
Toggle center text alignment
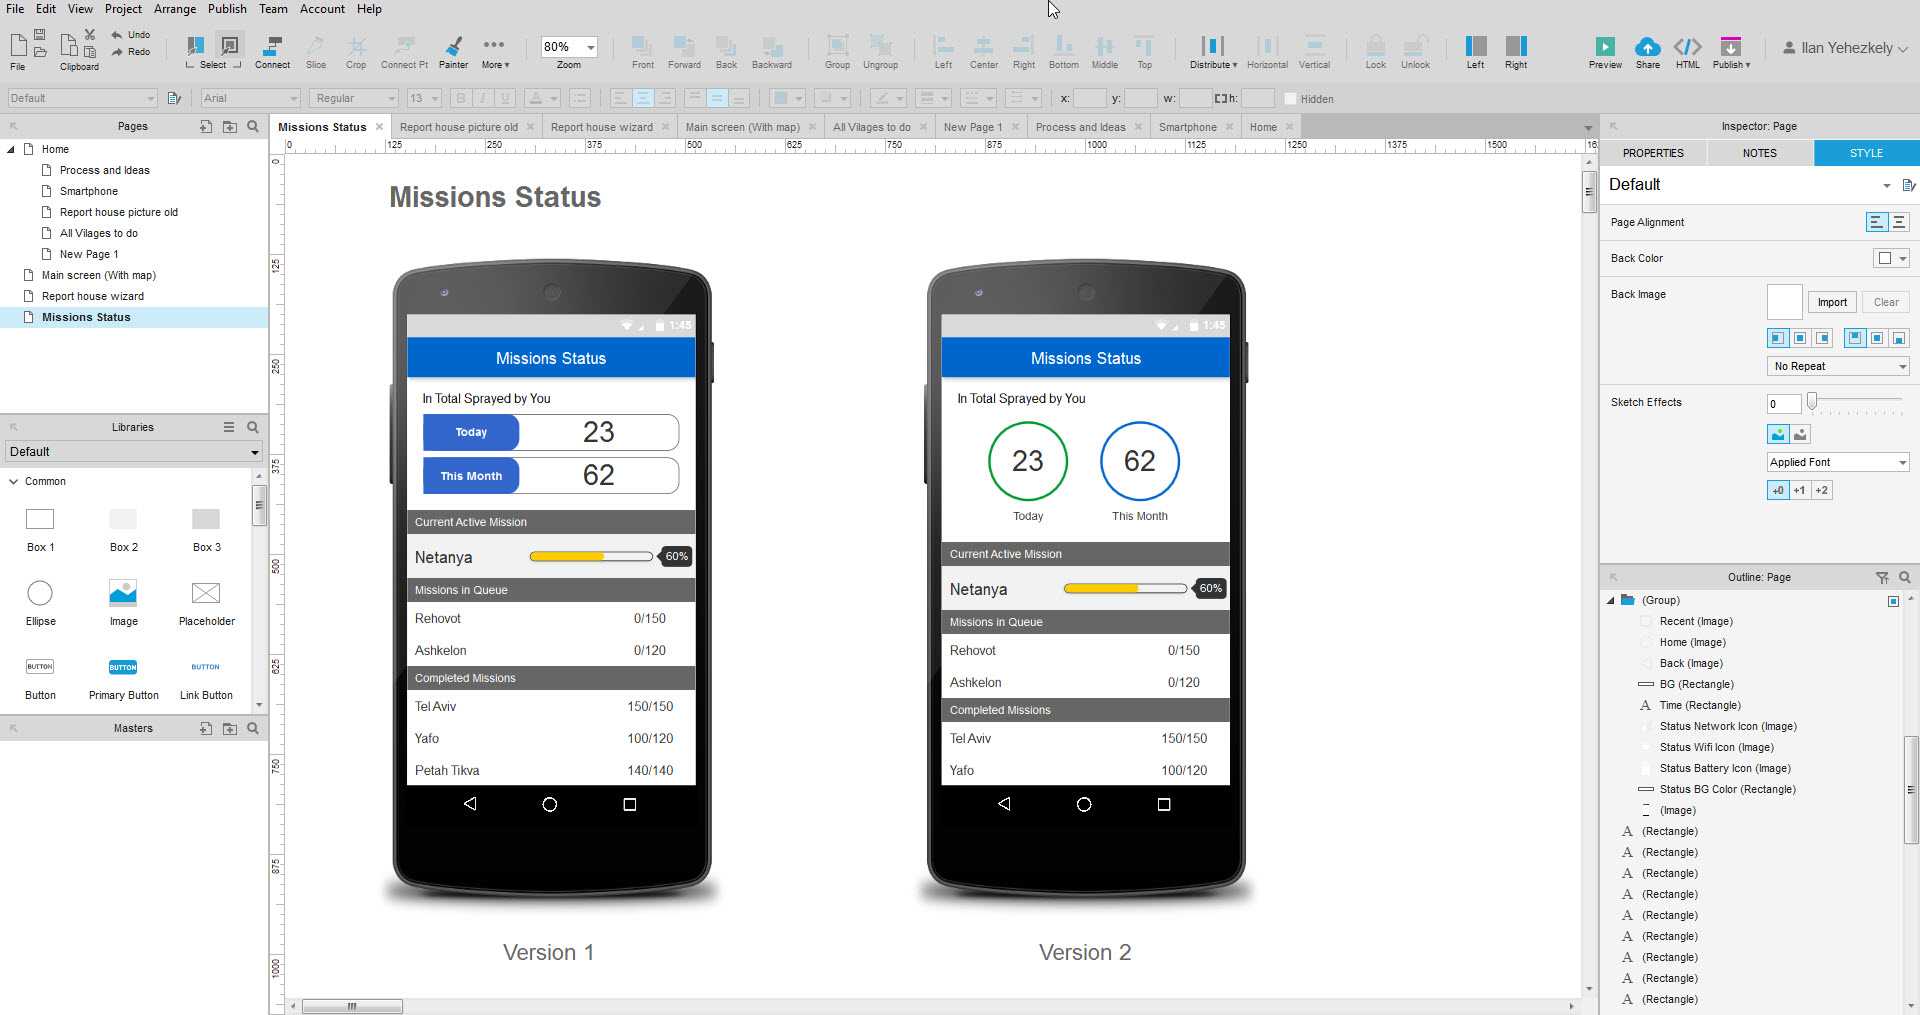642,98
